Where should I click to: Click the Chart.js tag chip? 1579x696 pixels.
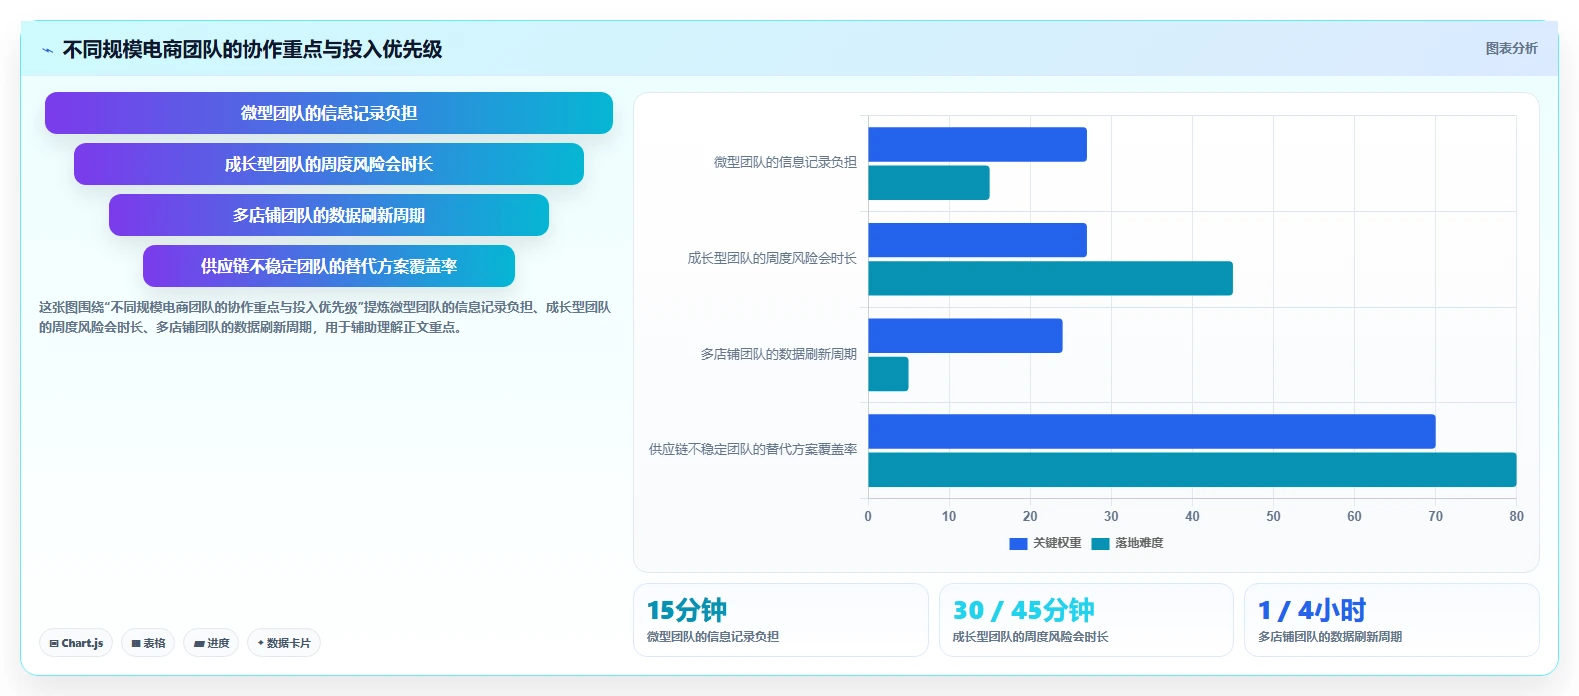pyautogui.click(x=76, y=643)
